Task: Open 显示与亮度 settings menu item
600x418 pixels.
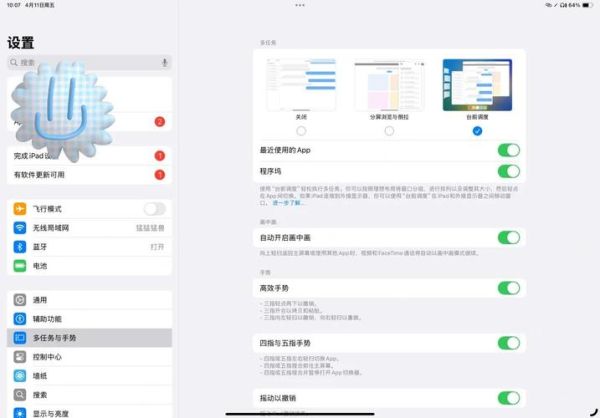Action: click(90, 413)
